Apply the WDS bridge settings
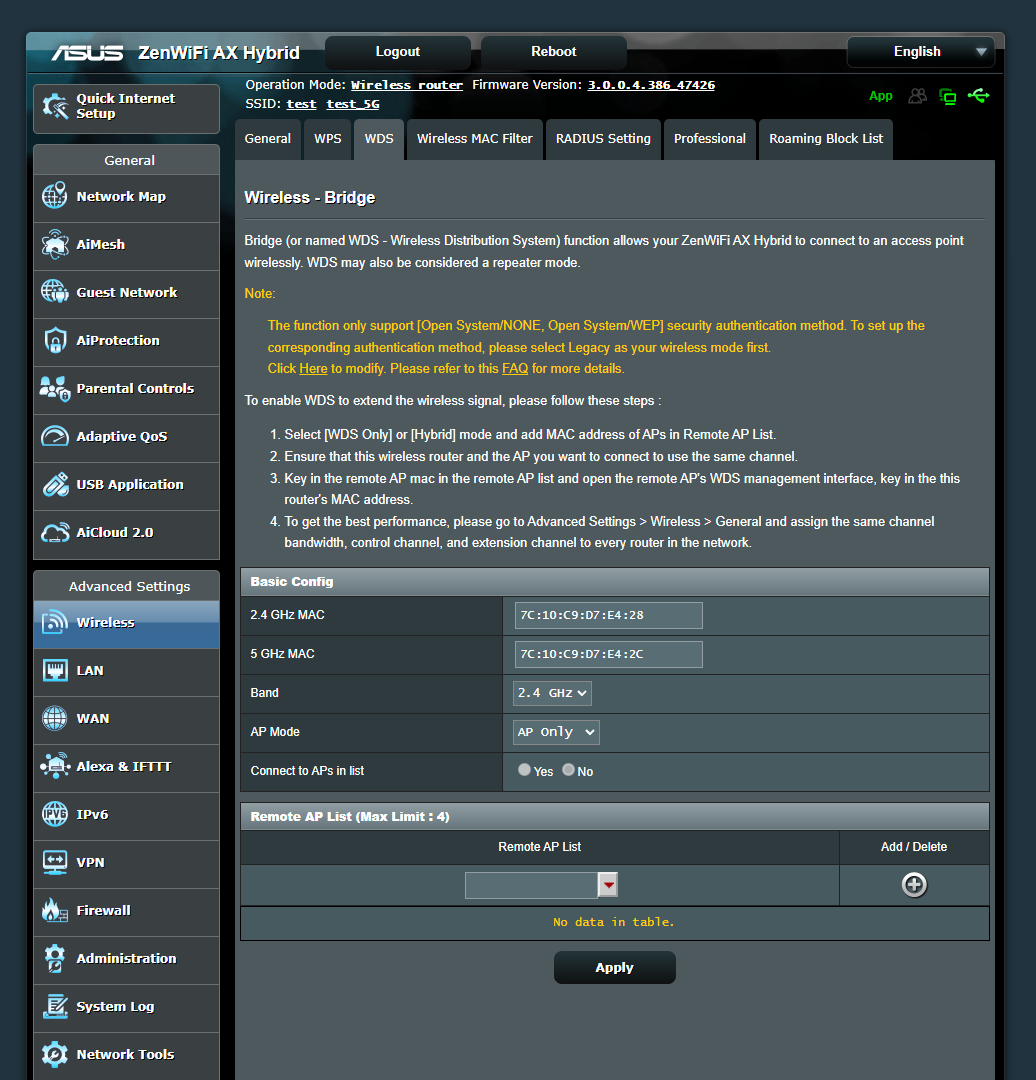 pos(614,967)
